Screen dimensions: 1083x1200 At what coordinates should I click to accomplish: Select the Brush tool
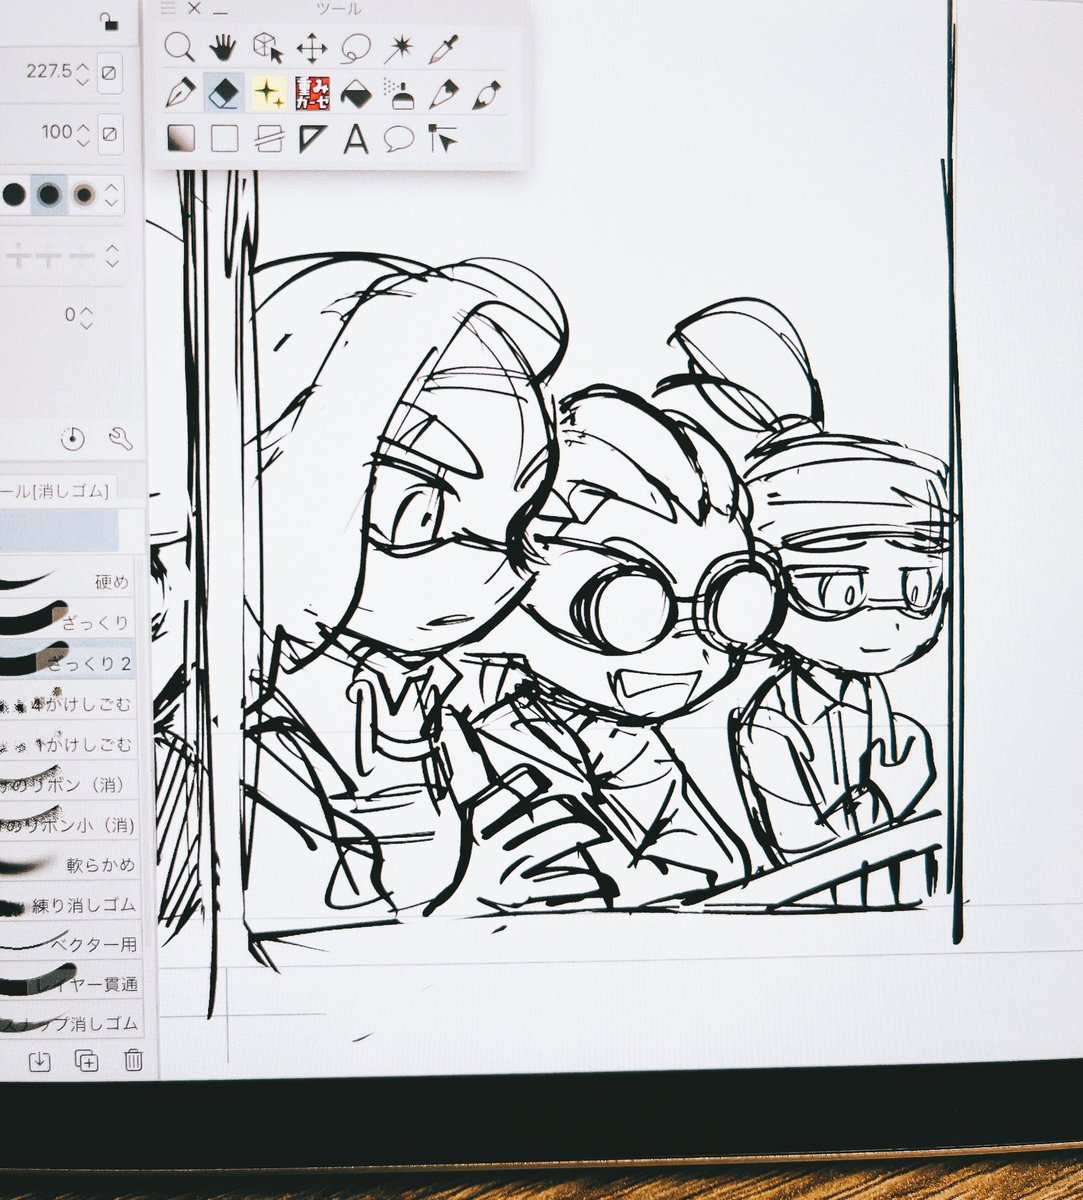(487, 94)
